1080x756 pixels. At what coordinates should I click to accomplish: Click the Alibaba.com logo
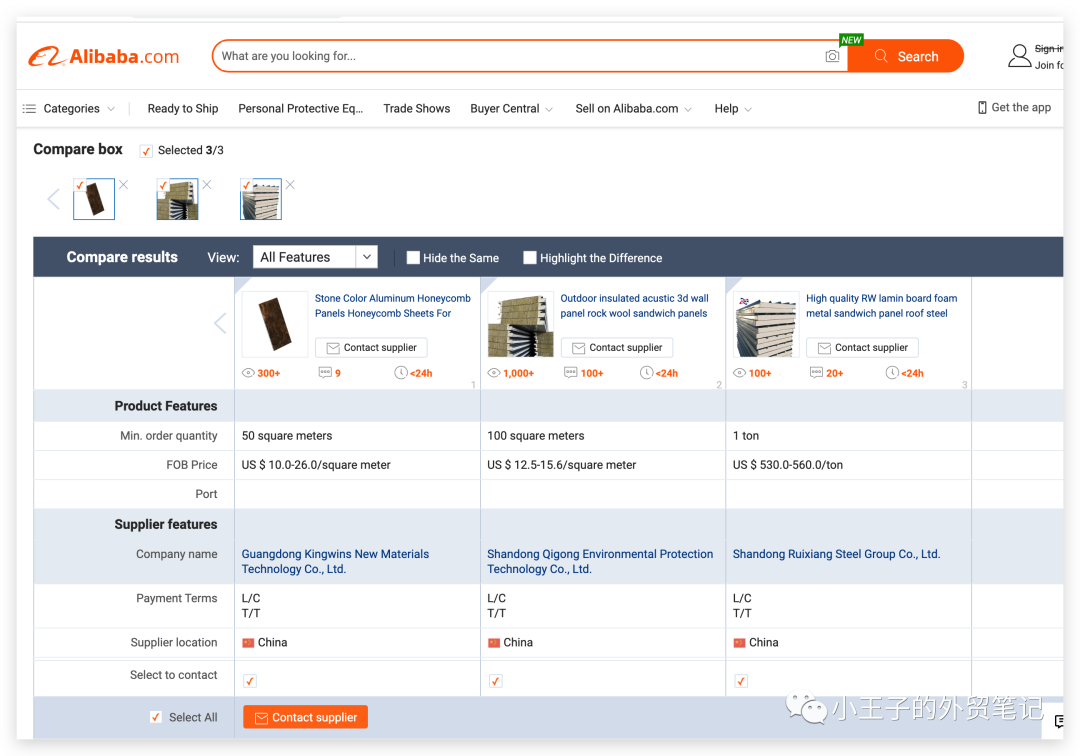(x=104, y=57)
